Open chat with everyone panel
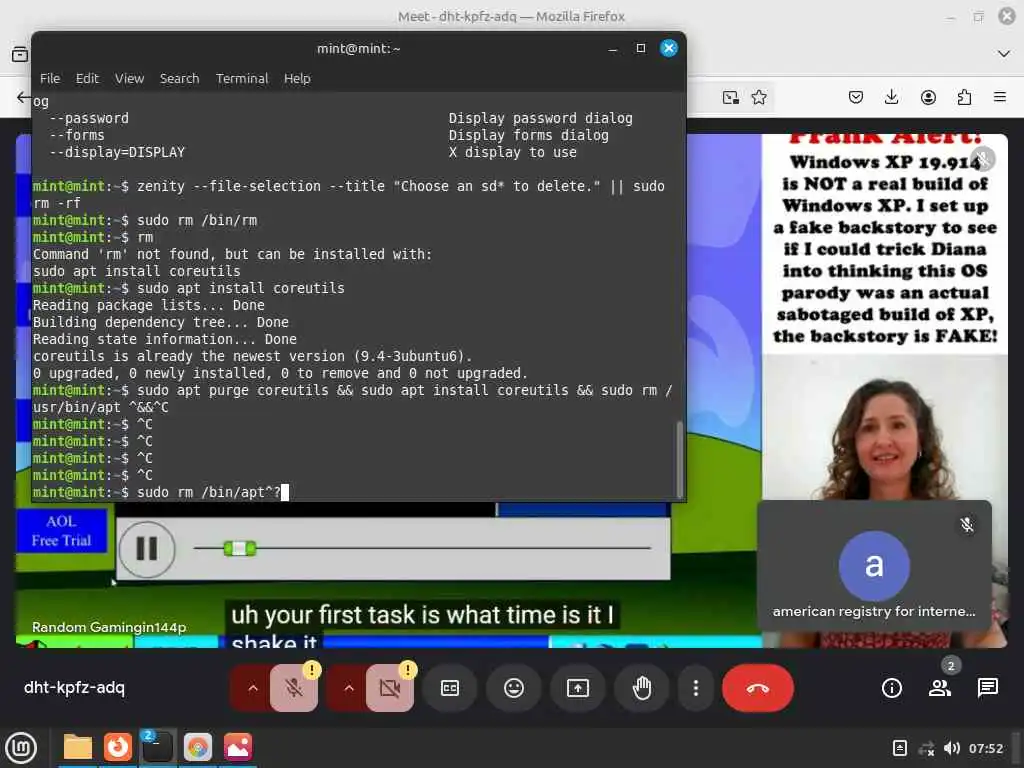The width and height of the screenshot is (1024, 768). pyautogui.click(x=987, y=688)
